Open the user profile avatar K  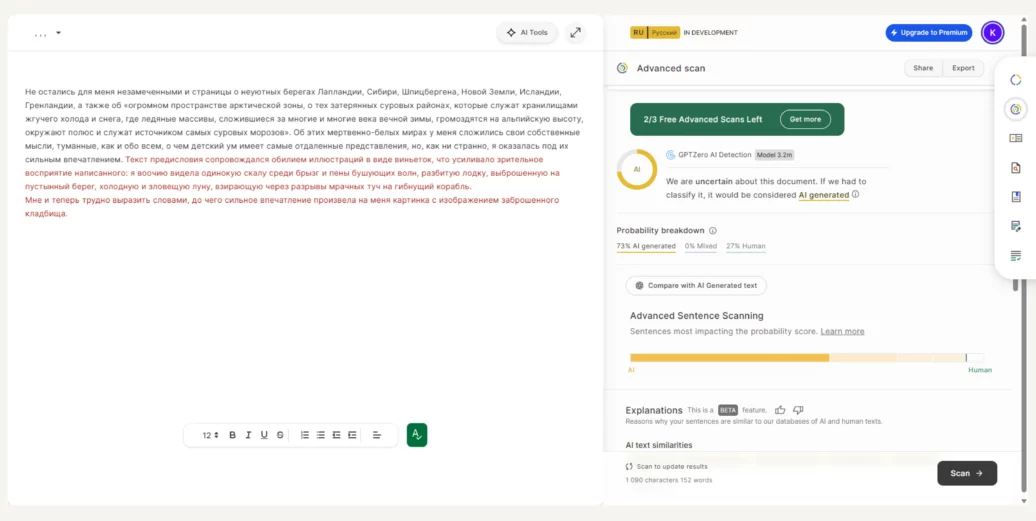[x=992, y=32]
